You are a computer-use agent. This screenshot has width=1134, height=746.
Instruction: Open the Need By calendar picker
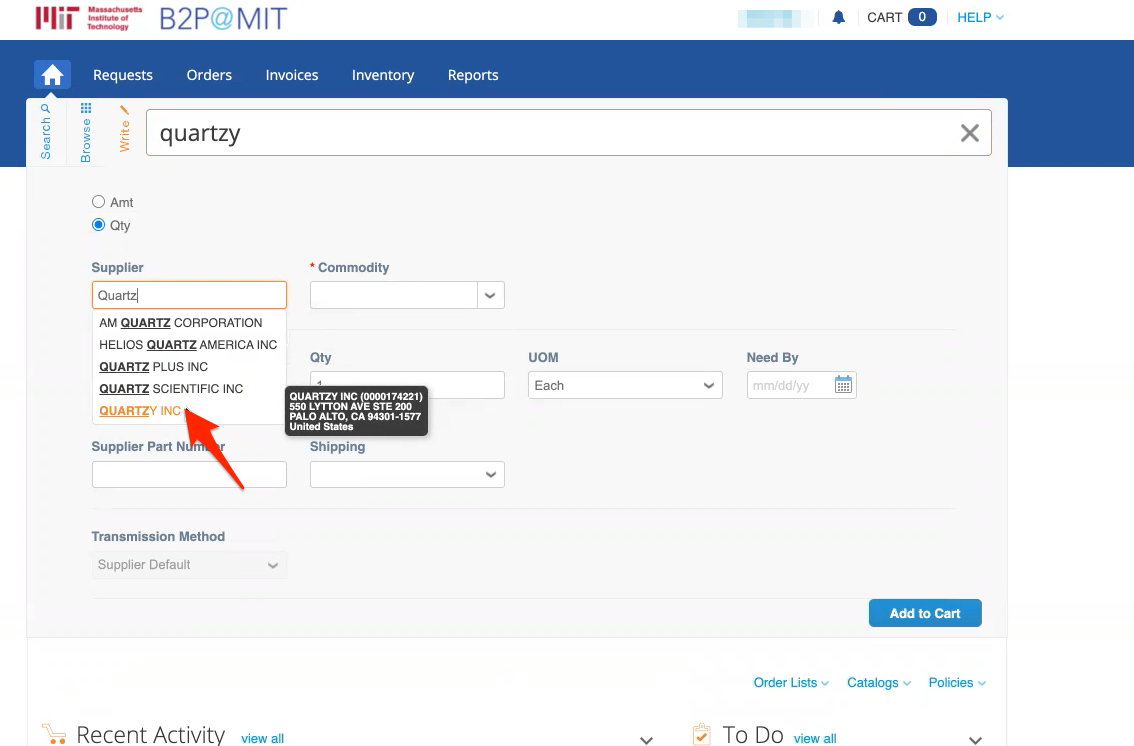[843, 385]
